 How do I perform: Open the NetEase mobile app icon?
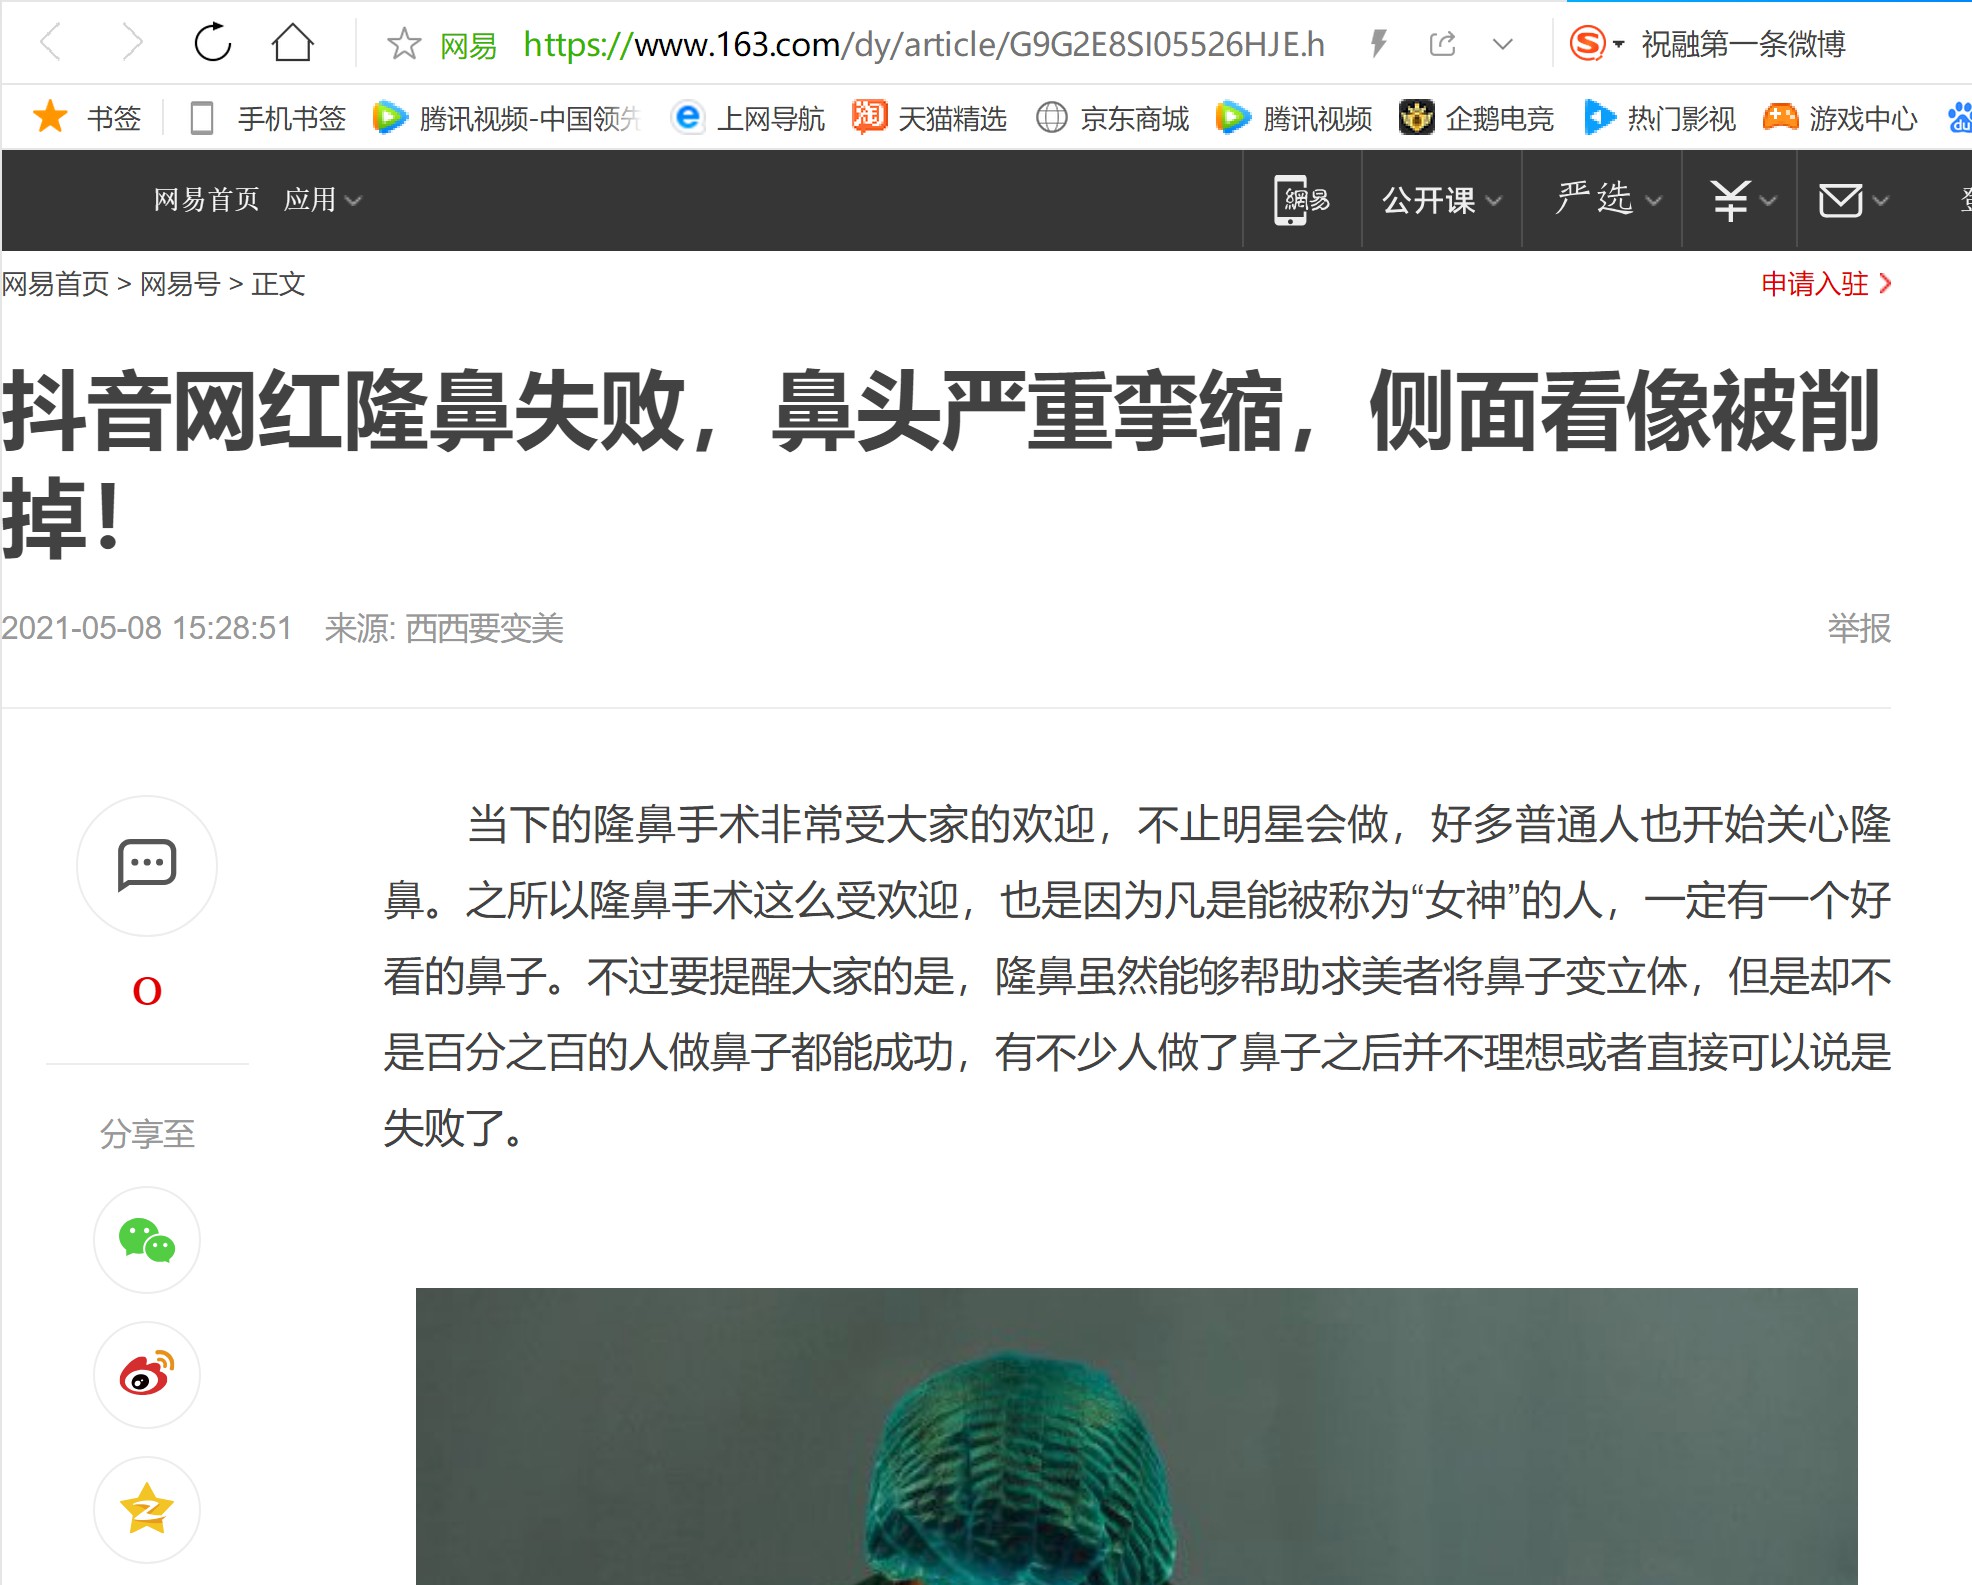click(x=1301, y=200)
